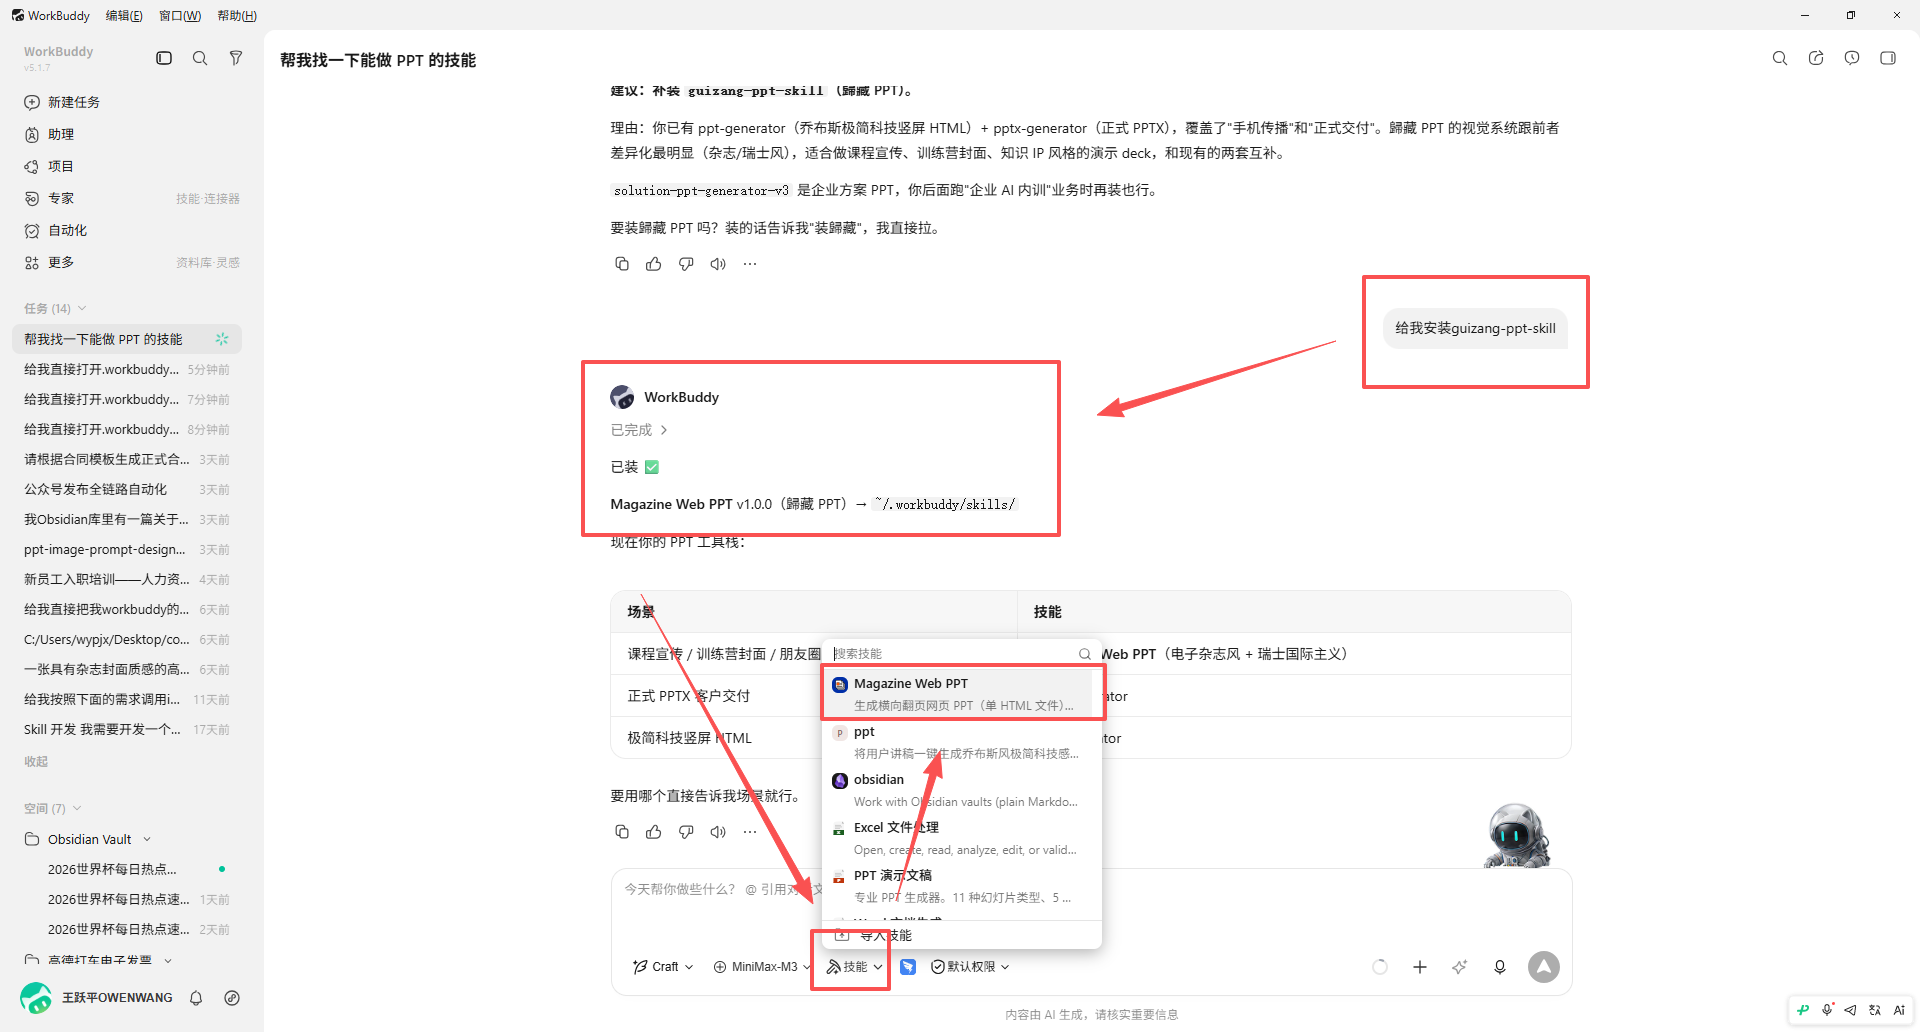Open more options under 我直接拉 reply
This screenshot has height=1032, width=1920.
coord(750,264)
